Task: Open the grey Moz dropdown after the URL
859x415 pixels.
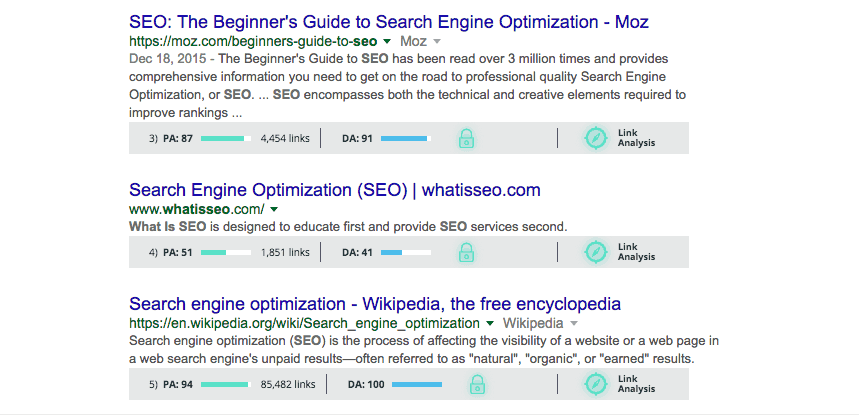Action: click(x=437, y=42)
